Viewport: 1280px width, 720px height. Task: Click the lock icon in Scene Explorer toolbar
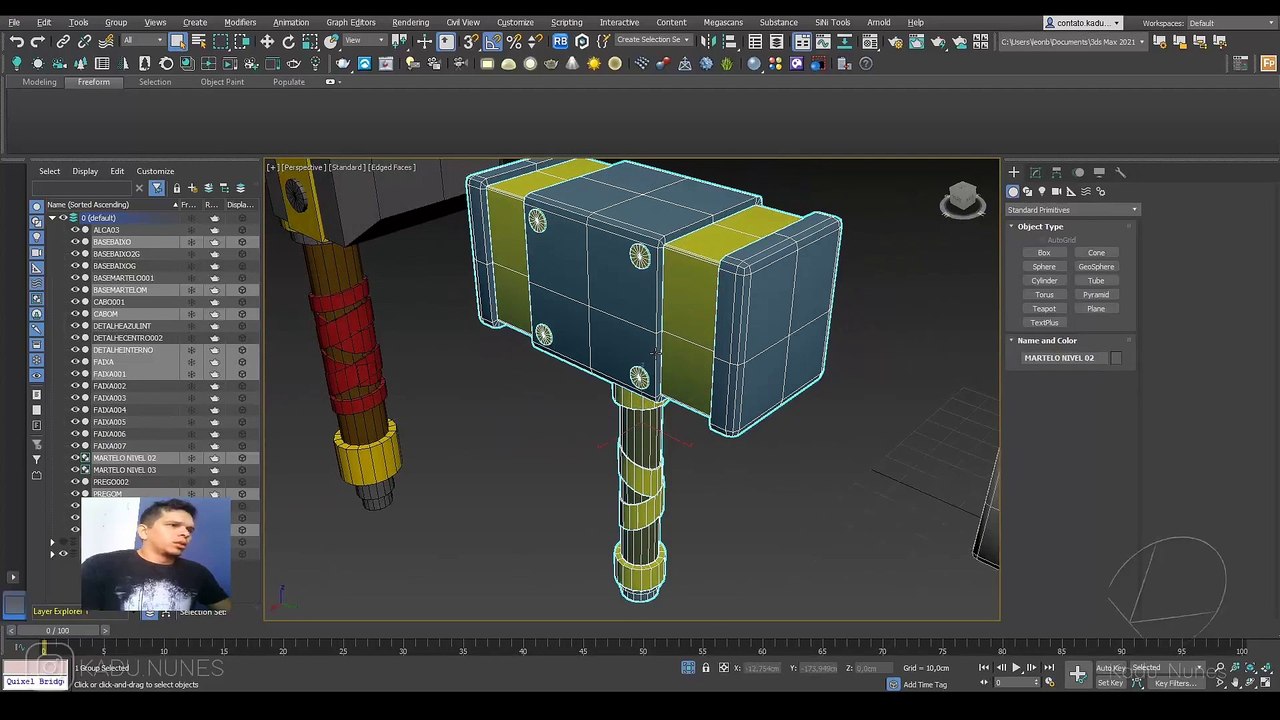click(177, 188)
